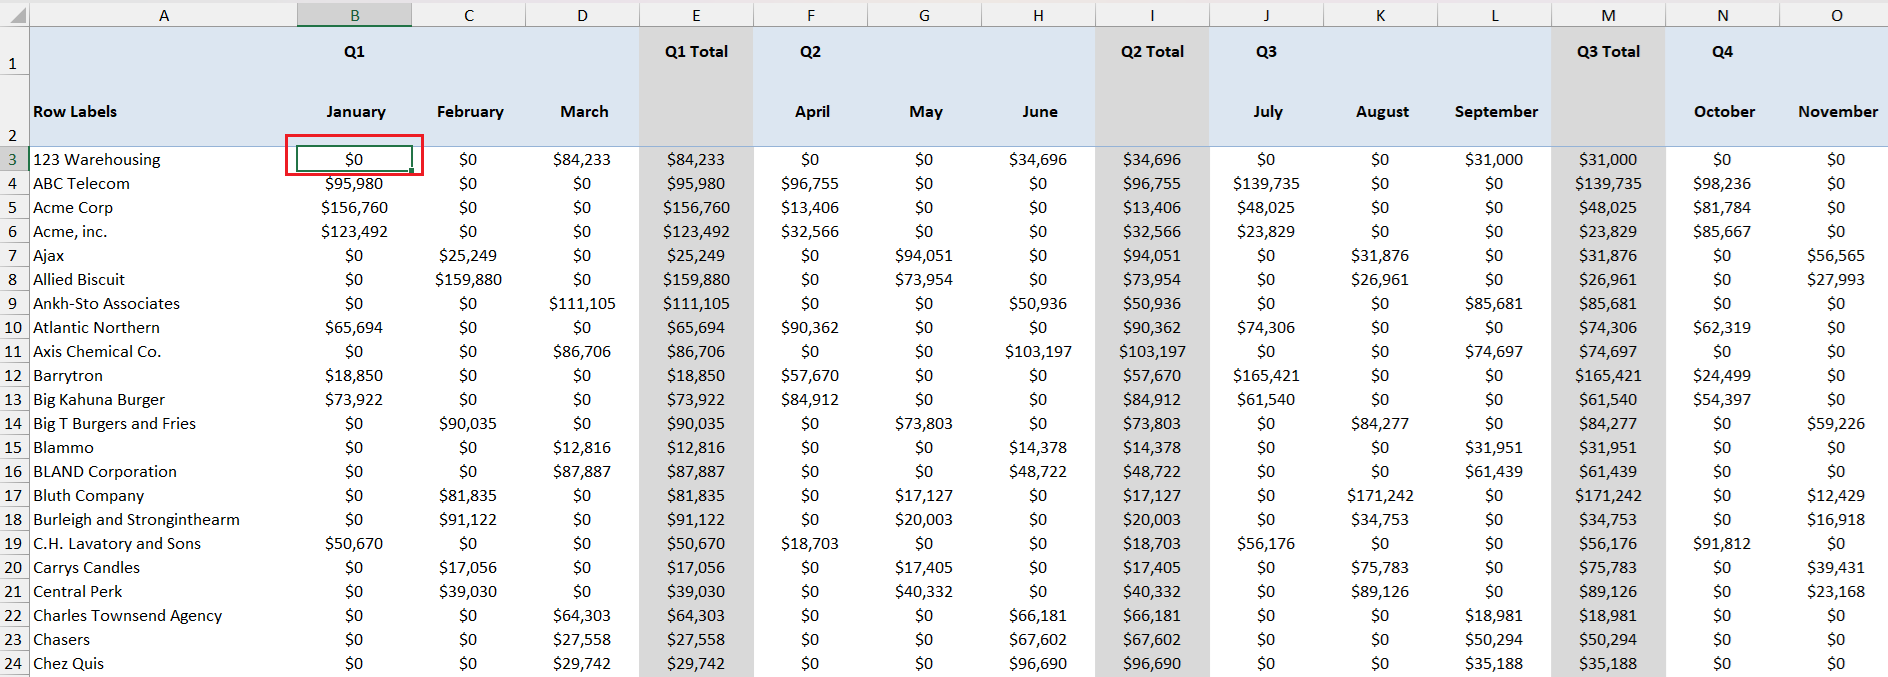Screen dimensions: 1888x677
Task: Select C.H. Lavatory and Sons label
Action: tap(117, 543)
